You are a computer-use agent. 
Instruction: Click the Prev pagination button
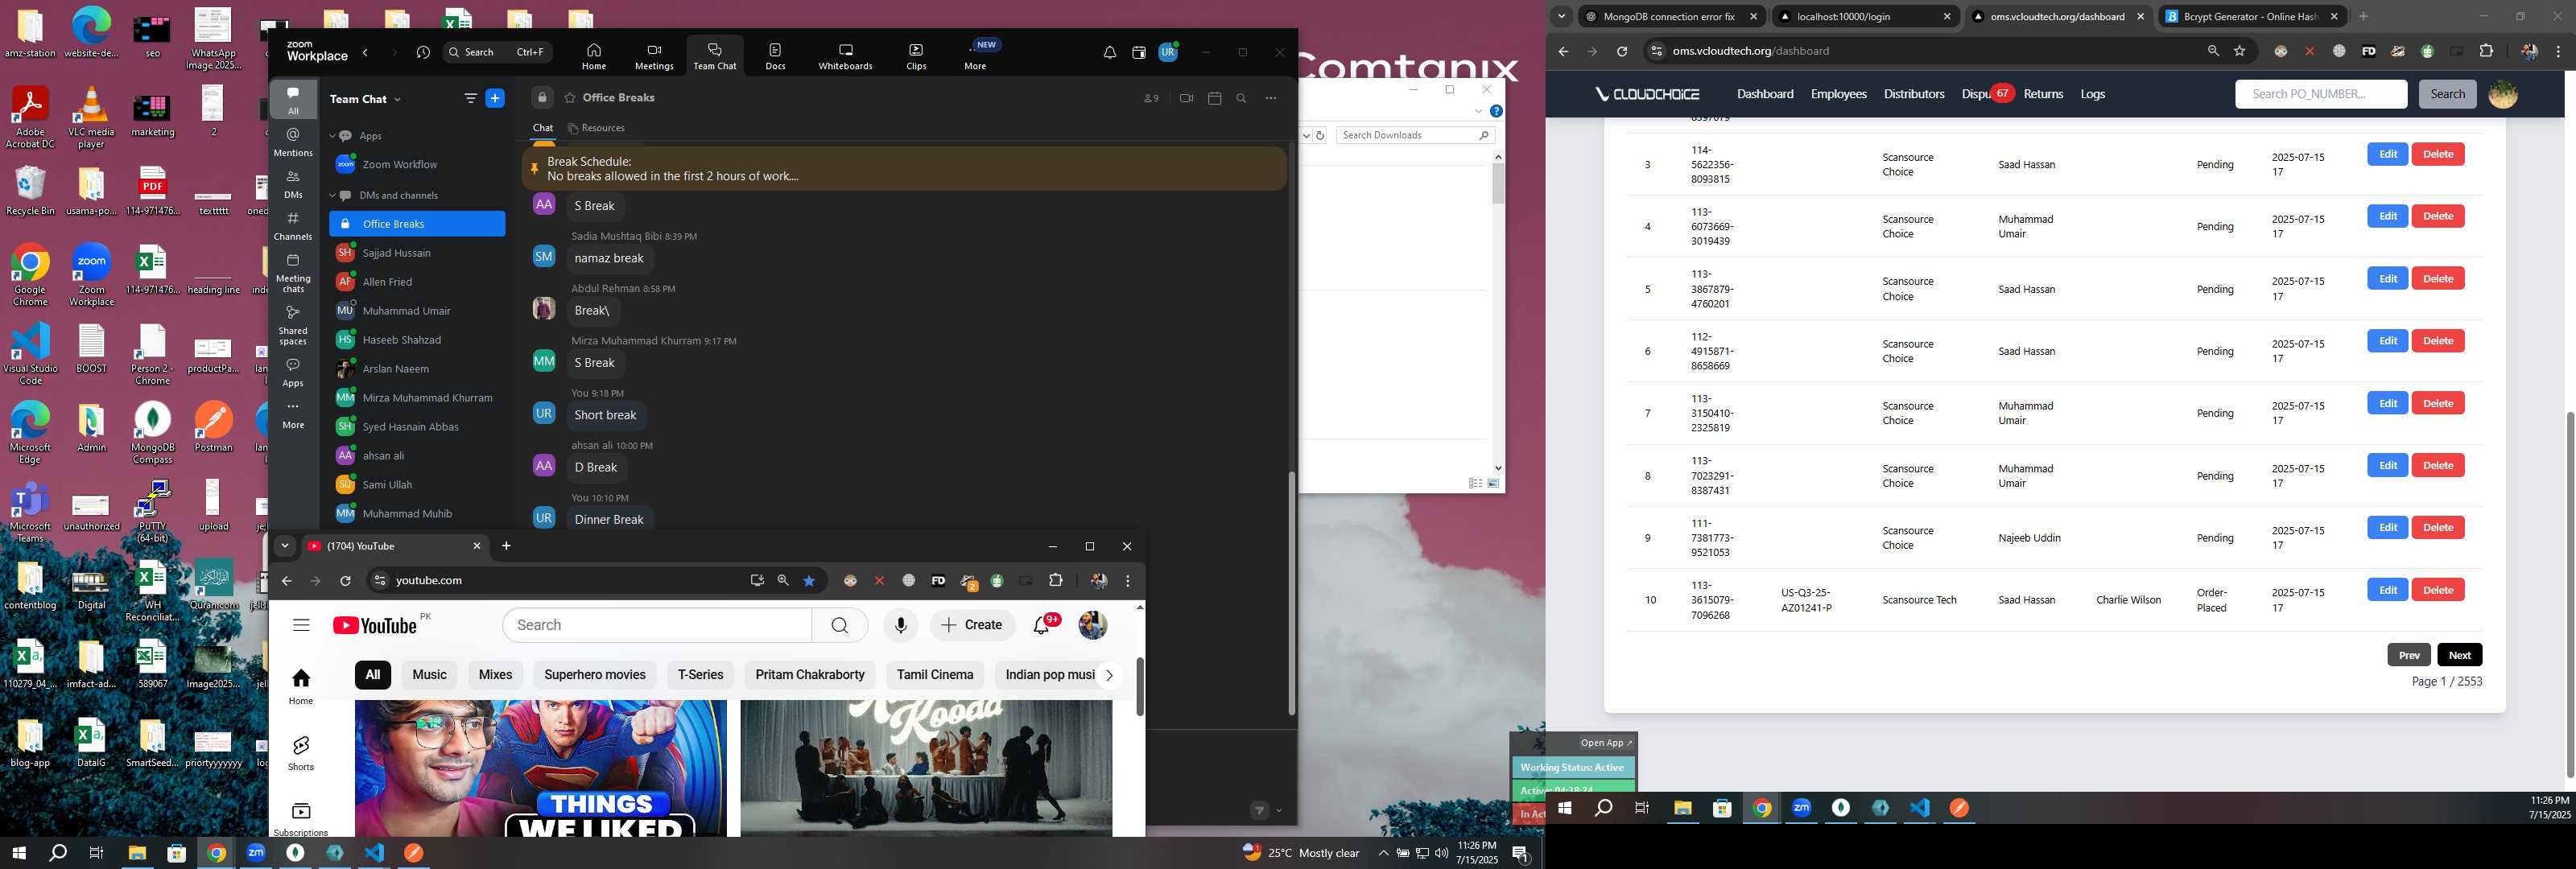(x=2408, y=655)
